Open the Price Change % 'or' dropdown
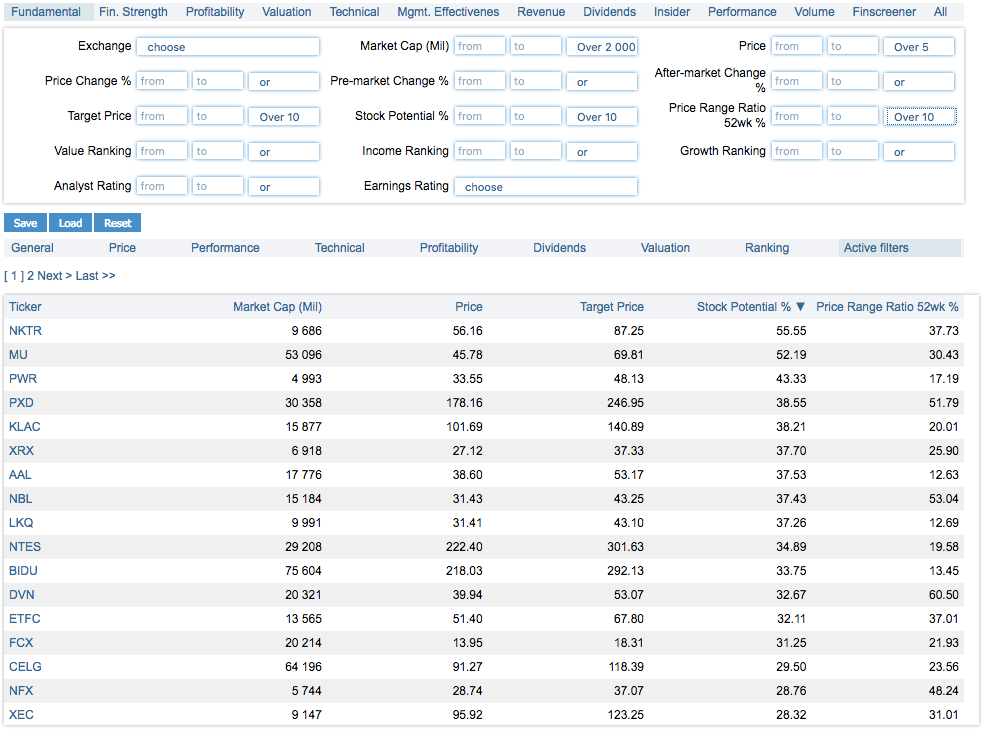Viewport: 989px width, 736px height. (284, 81)
